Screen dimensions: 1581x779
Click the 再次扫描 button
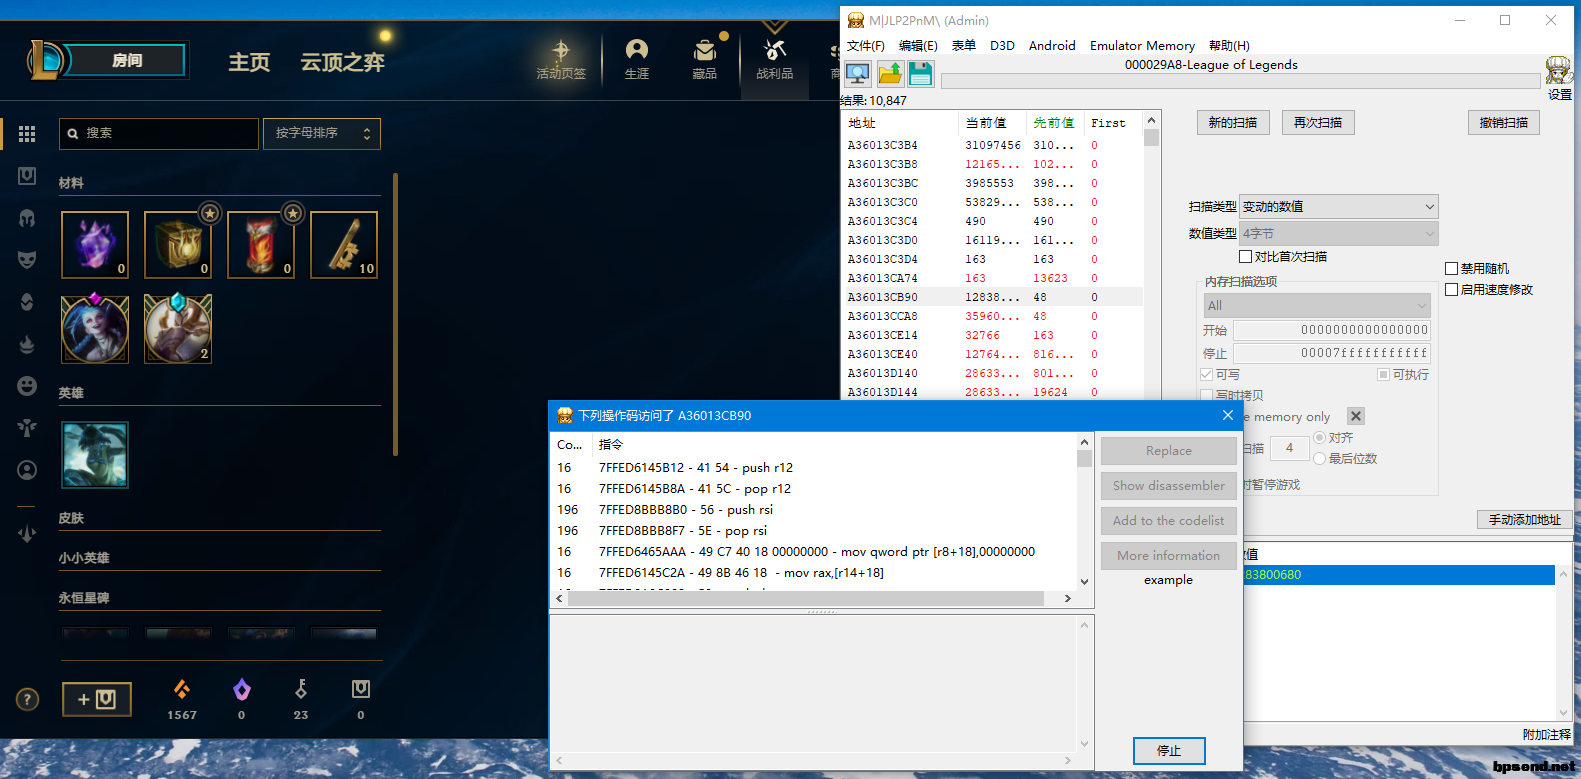point(1318,122)
